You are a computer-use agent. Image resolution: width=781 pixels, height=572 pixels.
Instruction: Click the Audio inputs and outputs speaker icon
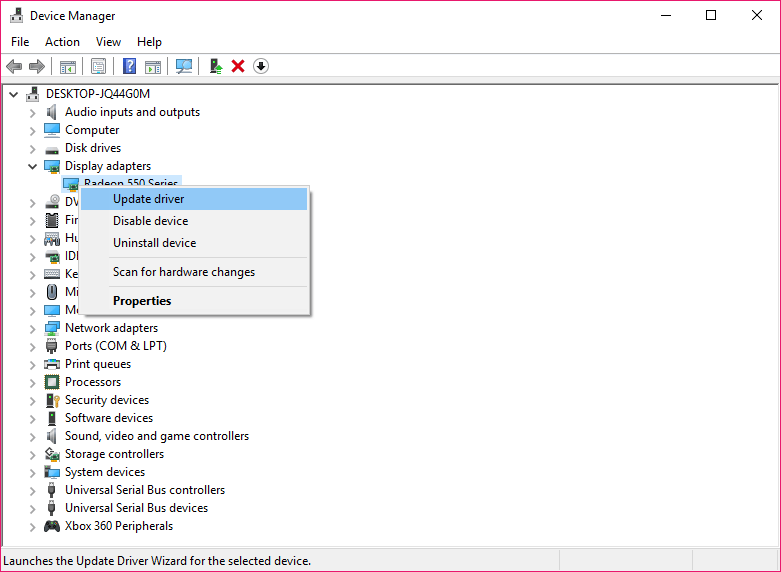52,112
